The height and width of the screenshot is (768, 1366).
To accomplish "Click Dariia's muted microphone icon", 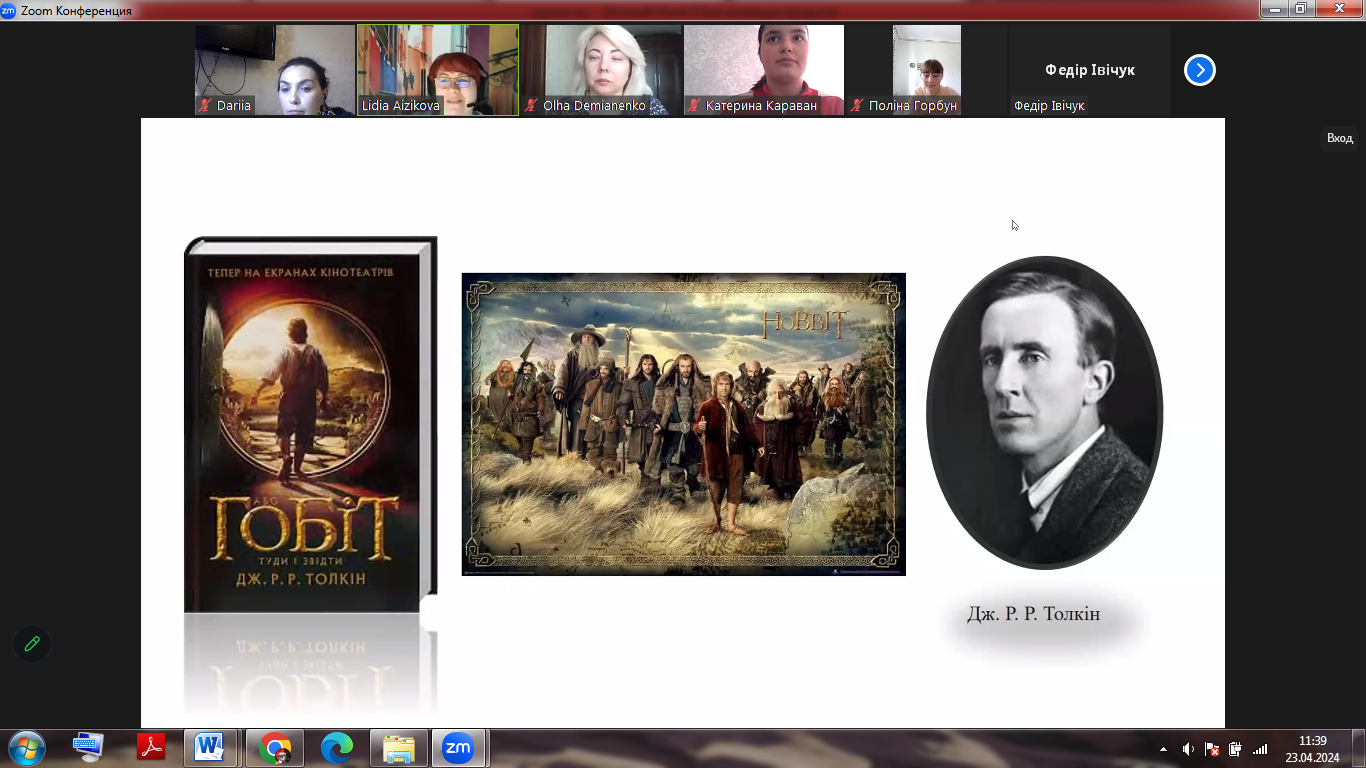I will click(x=206, y=105).
